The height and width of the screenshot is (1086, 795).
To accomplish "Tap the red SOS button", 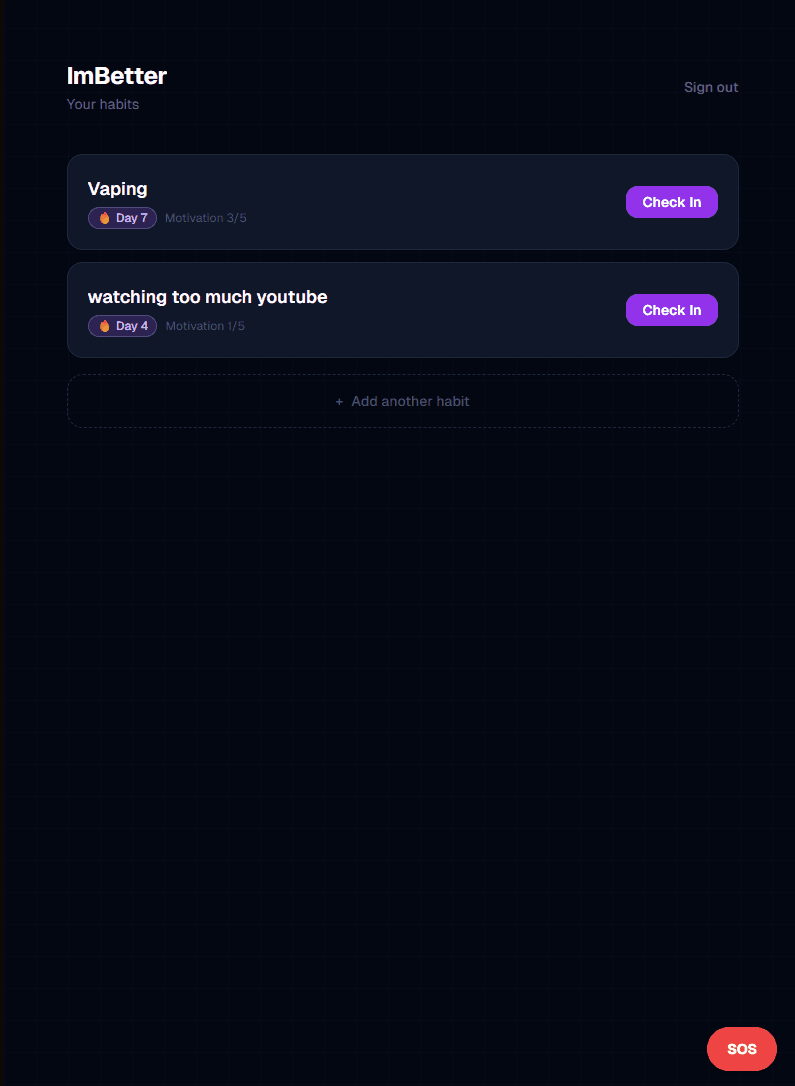I will tap(742, 1049).
